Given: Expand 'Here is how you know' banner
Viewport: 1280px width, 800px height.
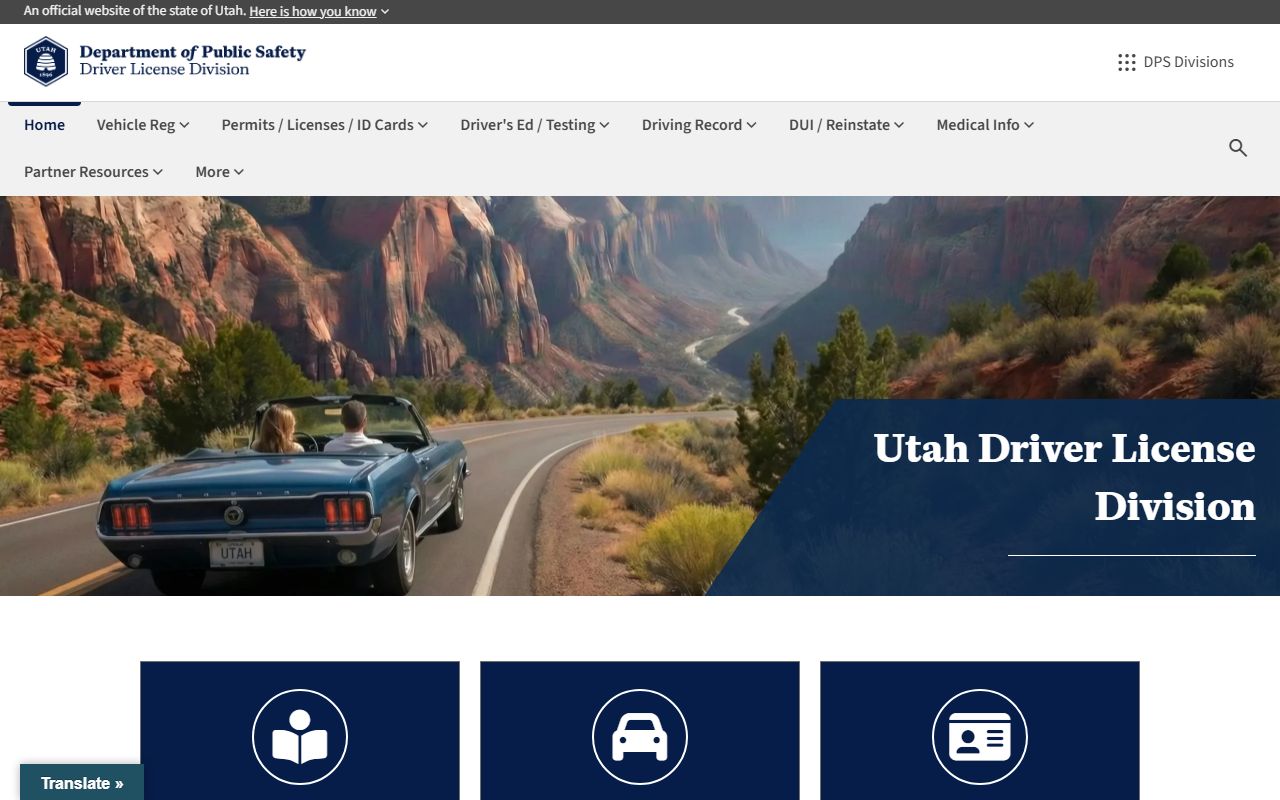Looking at the screenshot, I should tap(319, 12).
